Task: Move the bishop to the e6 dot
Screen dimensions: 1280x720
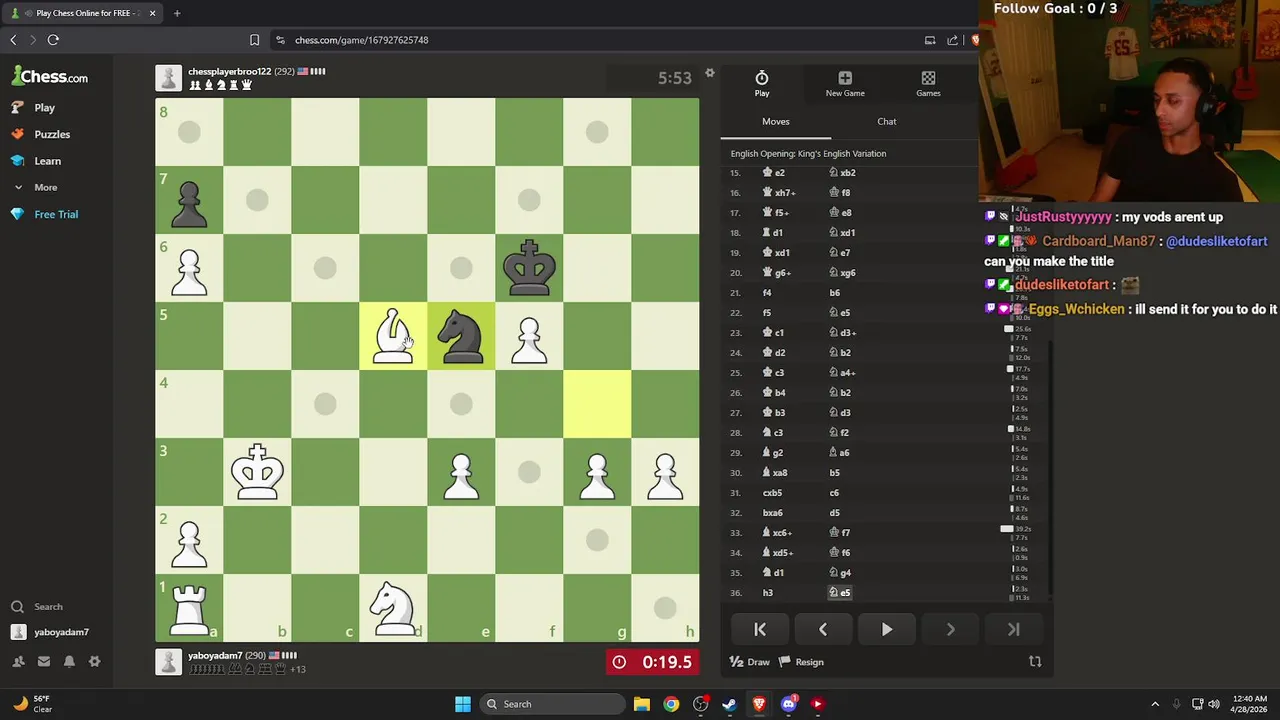Action: (461, 268)
